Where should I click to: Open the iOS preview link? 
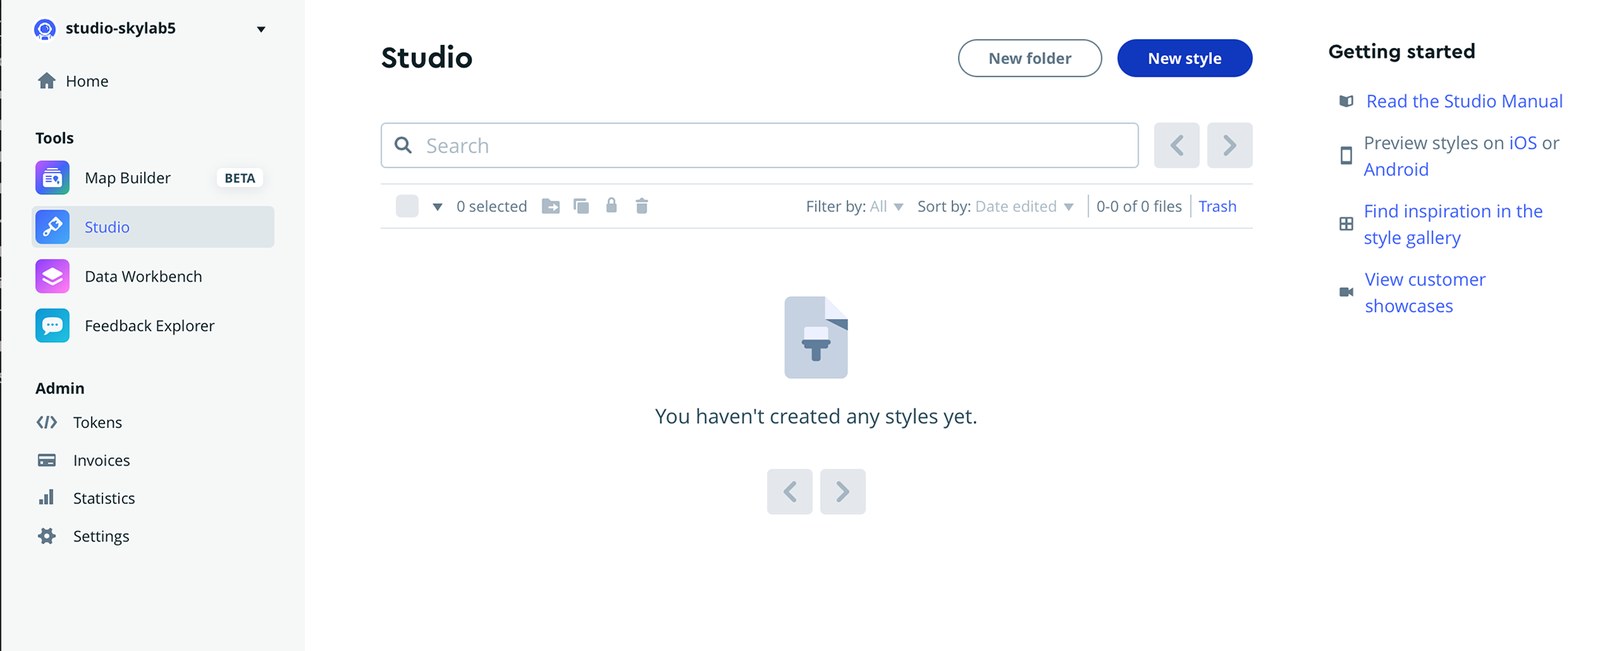(x=1523, y=143)
